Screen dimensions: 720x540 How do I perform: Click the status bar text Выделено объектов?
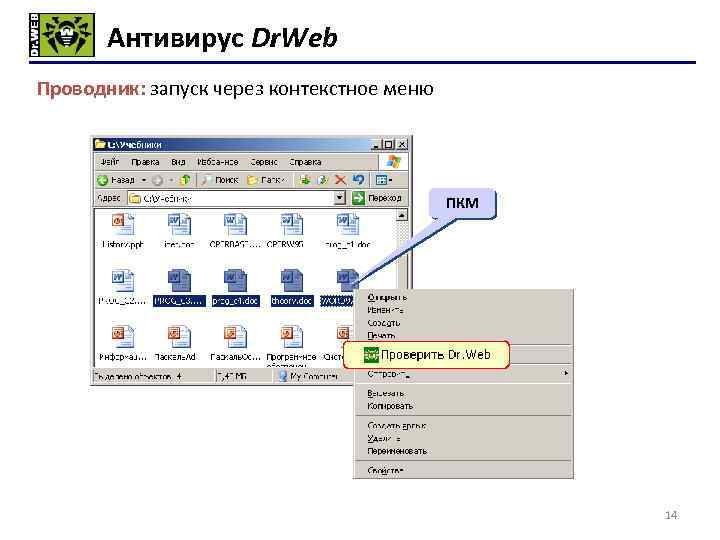[137, 377]
